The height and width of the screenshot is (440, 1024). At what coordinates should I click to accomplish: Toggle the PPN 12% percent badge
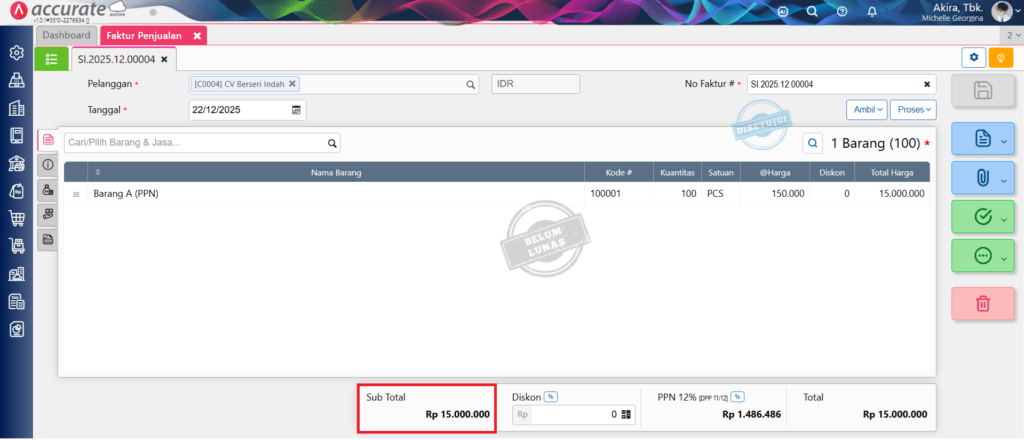[738, 397]
